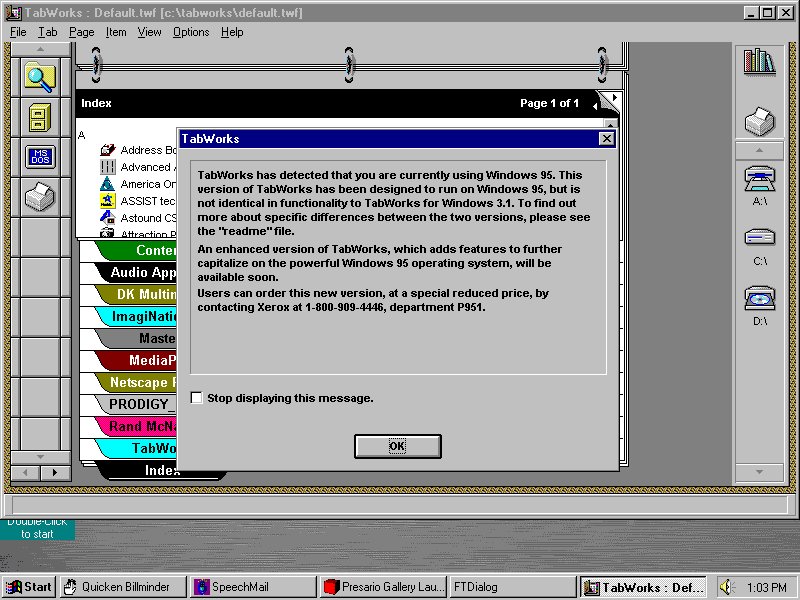Open the Item menu
This screenshot has height=600, width=800.
116,32
